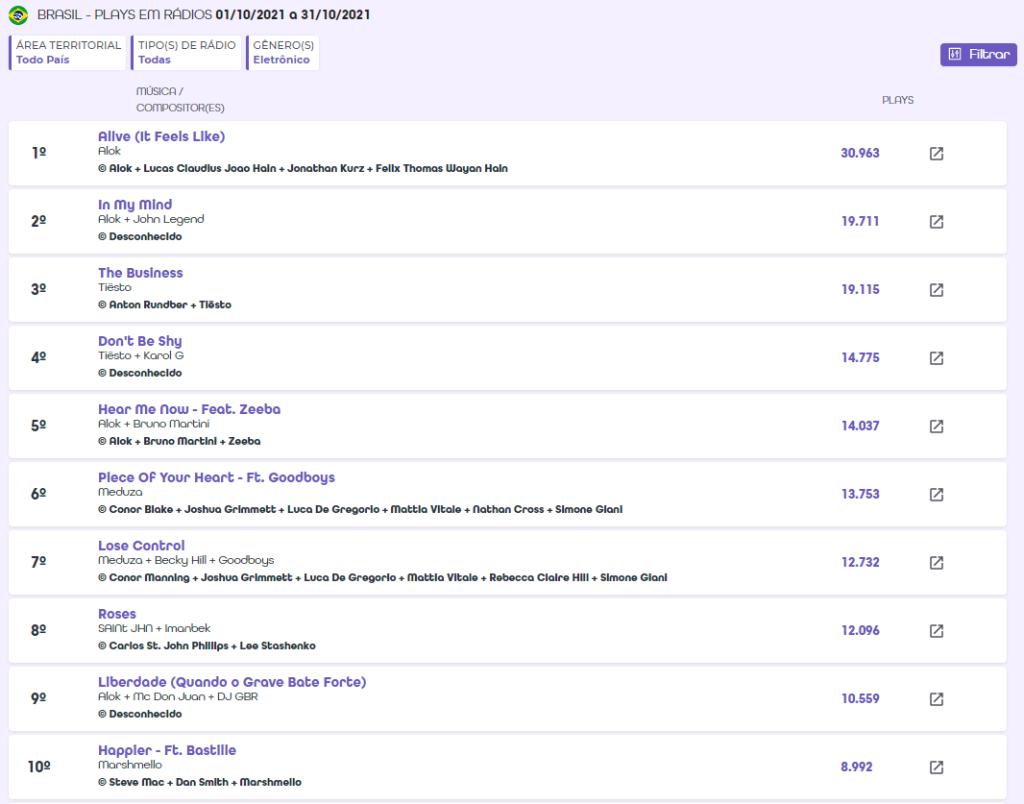Open external link icon for The Business
Viewport: 1024px width, 804px height.
pyautogui.click(x=936, y=290)
